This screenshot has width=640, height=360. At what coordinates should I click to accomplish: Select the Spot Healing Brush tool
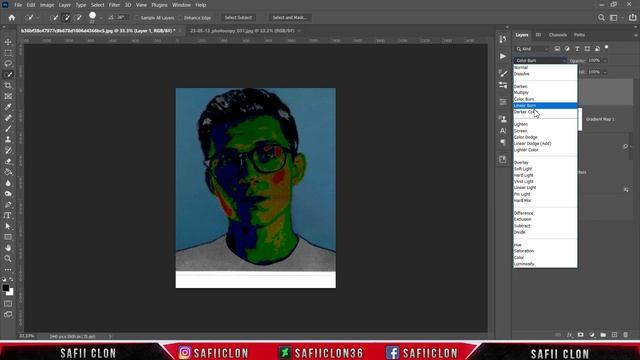pyautogui.click(x=8, y=118)
